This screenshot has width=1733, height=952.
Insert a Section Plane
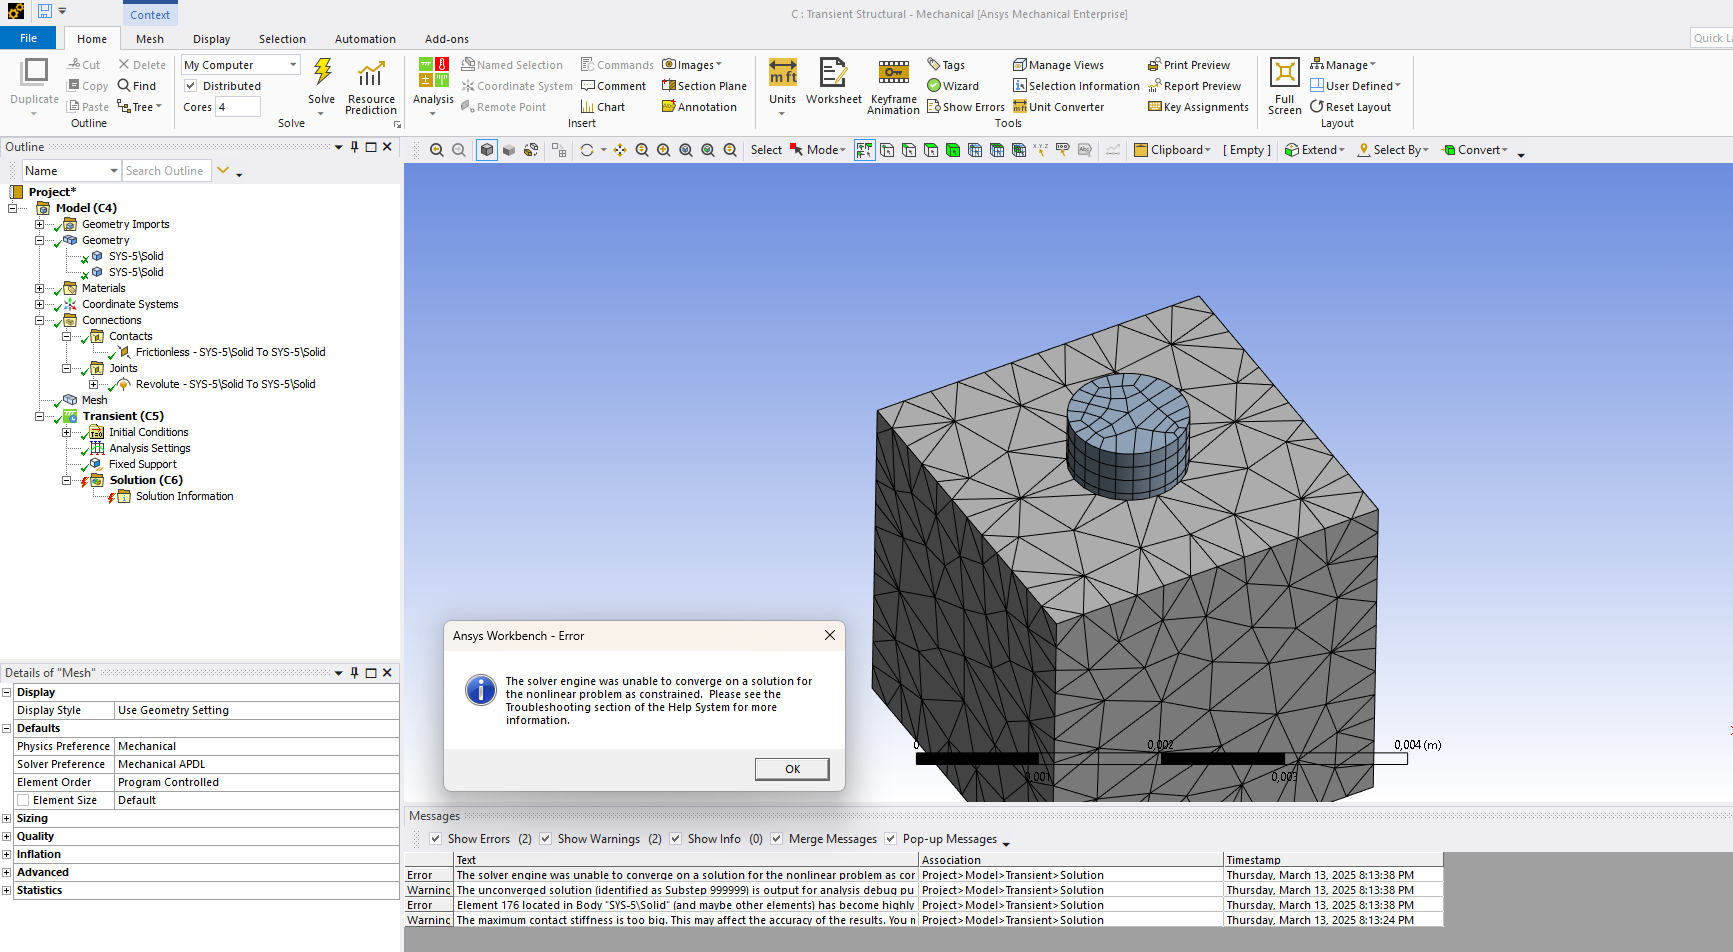click(704, 86)
